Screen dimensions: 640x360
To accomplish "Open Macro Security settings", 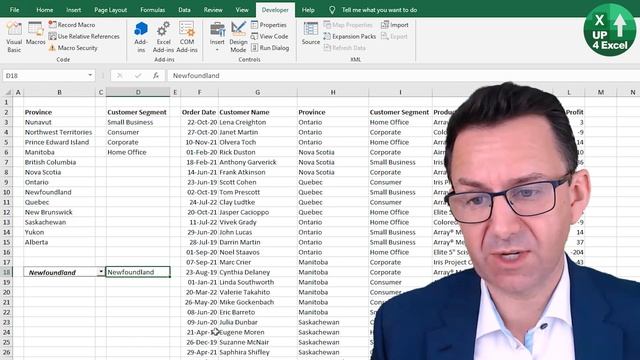I will 73,48.
